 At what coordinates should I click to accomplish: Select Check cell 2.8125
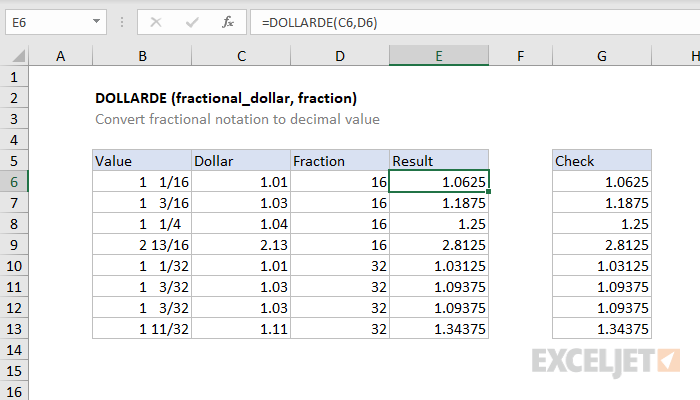pos(601,245)
